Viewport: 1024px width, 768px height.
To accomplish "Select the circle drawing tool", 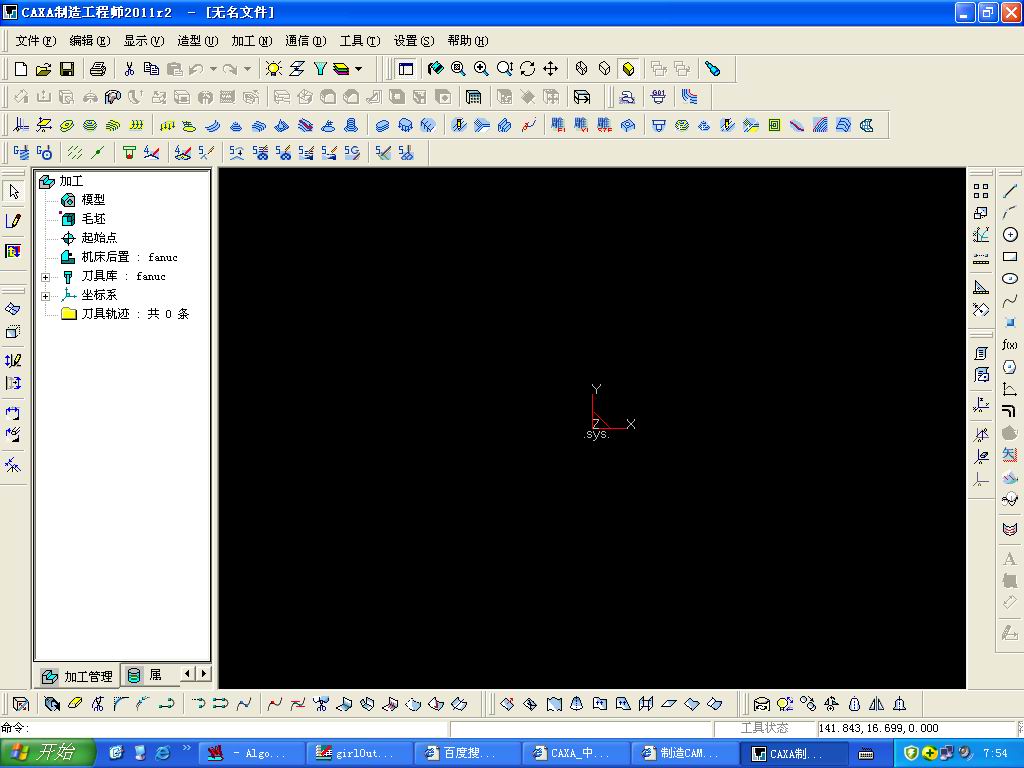I will 1009,235.
